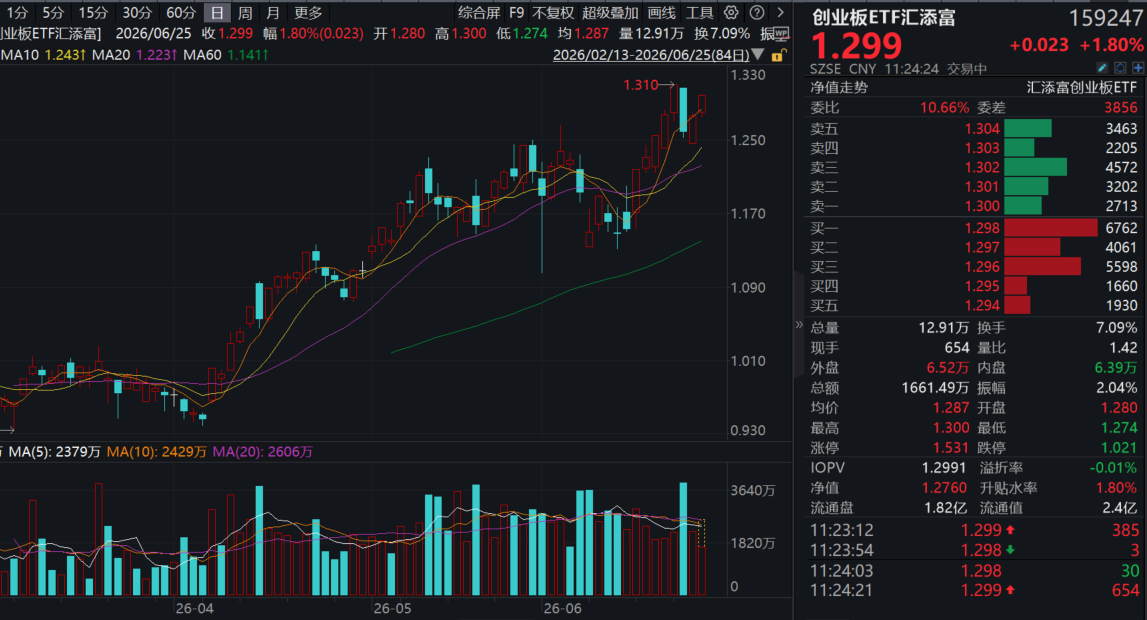Click the tallest teal June volume bar
1147x620 pixels.
tap(684, 538)
